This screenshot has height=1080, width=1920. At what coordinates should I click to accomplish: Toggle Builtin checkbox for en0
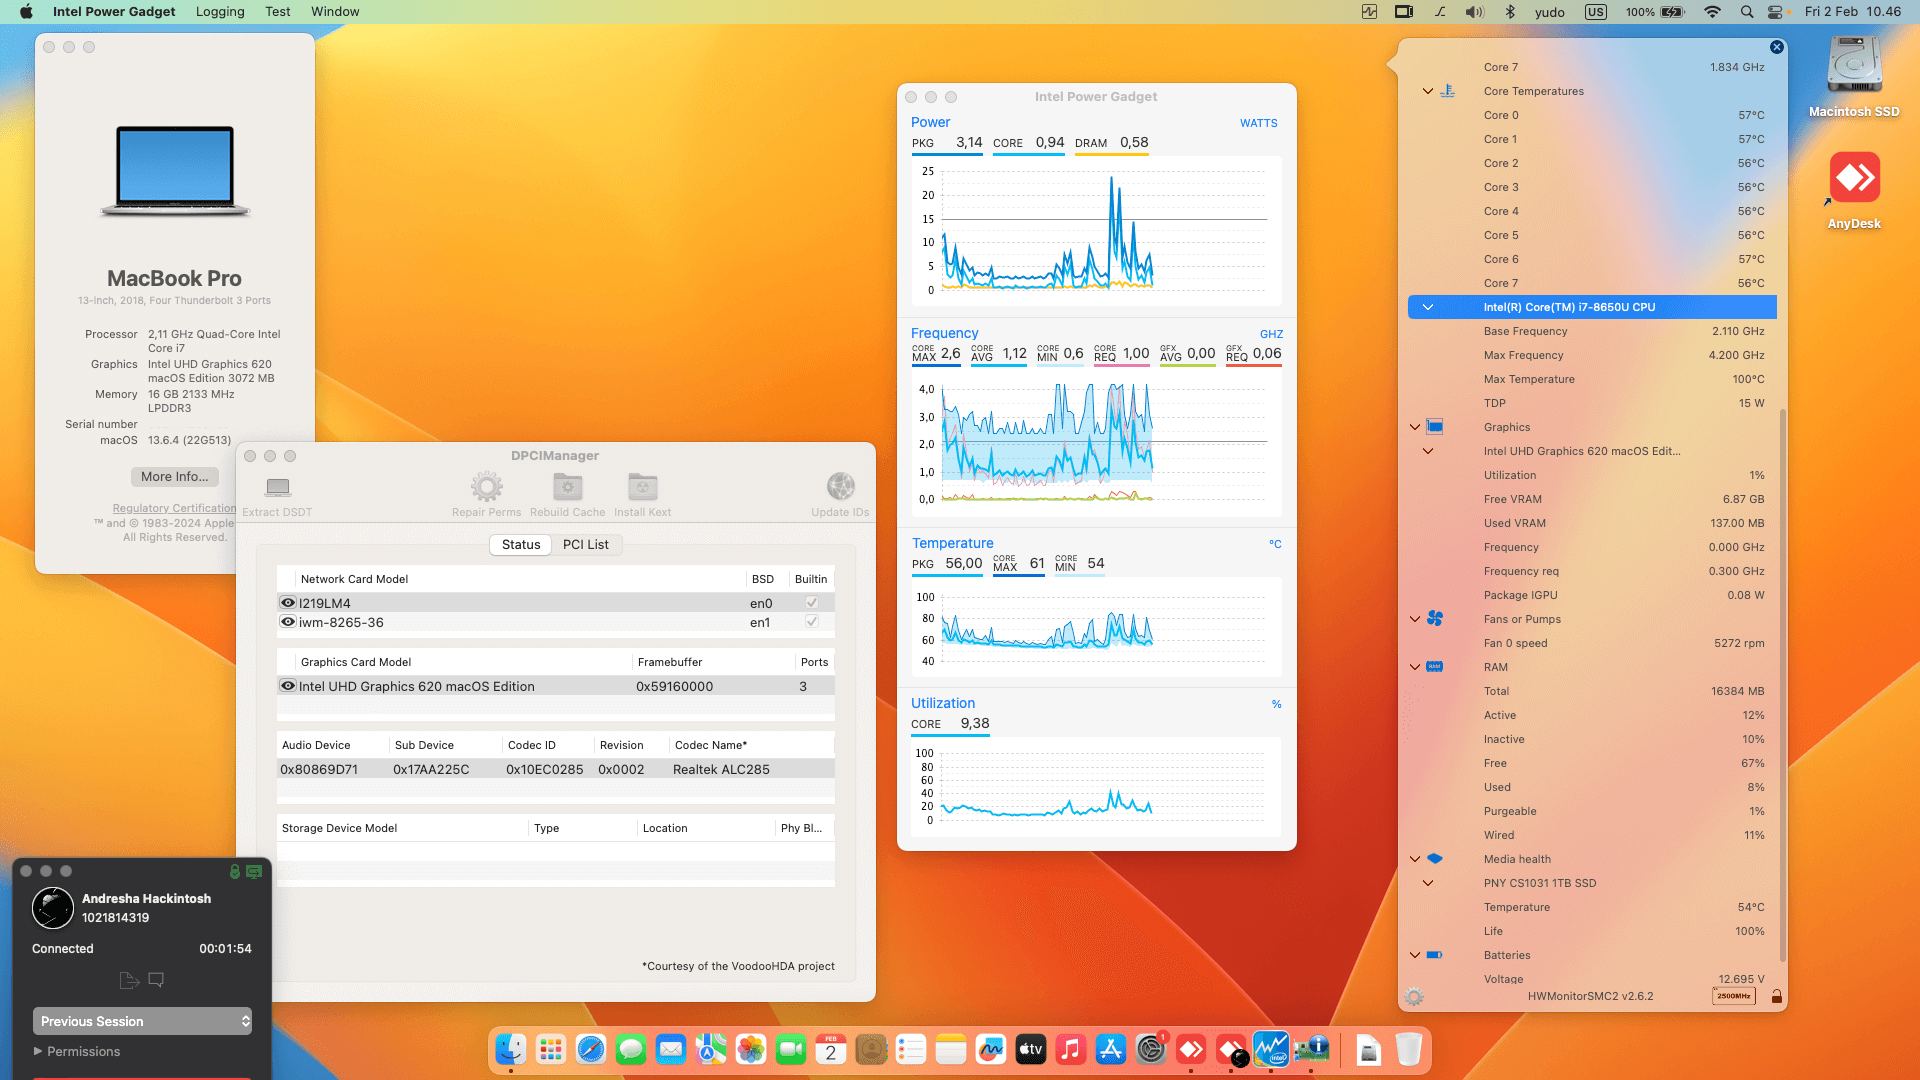(x=812, y=603)
